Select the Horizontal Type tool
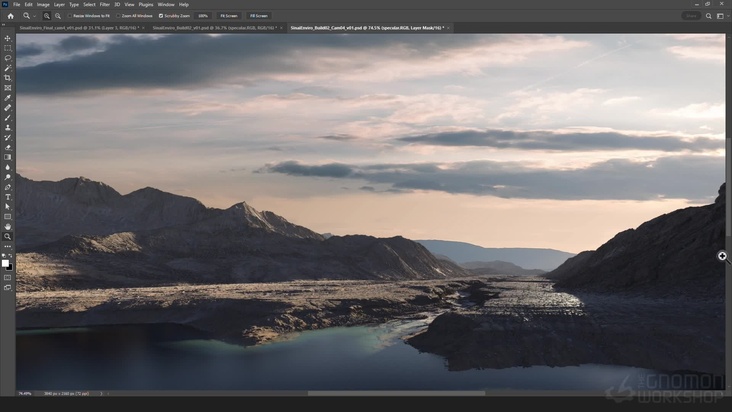Screen dimensions: 732x412 [x=7, y=197]
